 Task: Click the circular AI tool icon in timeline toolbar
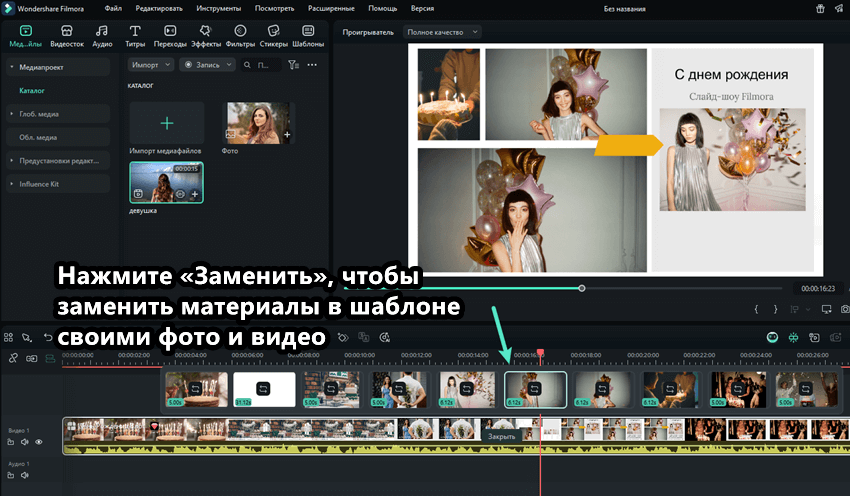coord(384,337)
